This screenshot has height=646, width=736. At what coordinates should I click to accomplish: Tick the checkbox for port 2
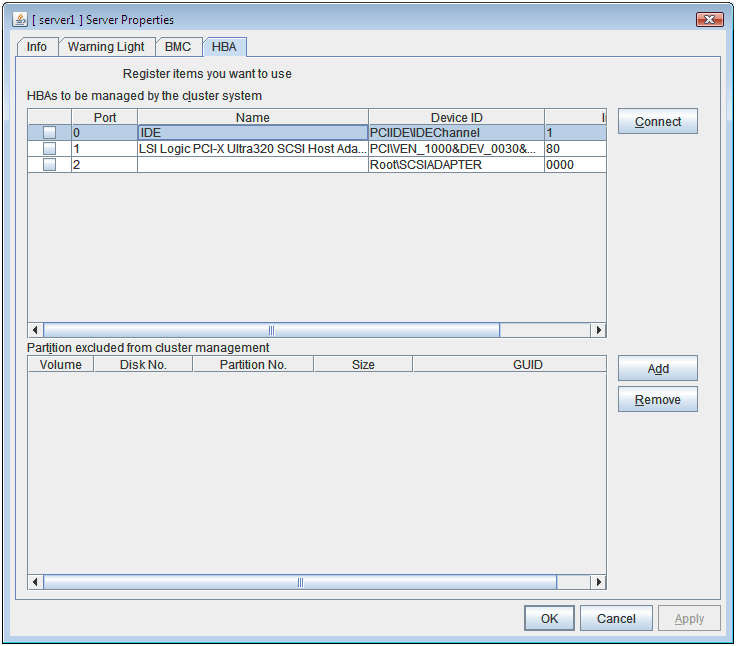49,165
